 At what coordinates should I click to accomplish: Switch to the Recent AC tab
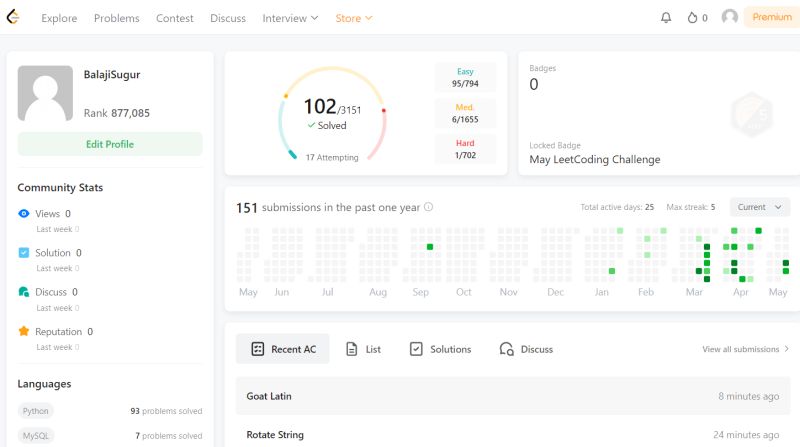[283, 349]
